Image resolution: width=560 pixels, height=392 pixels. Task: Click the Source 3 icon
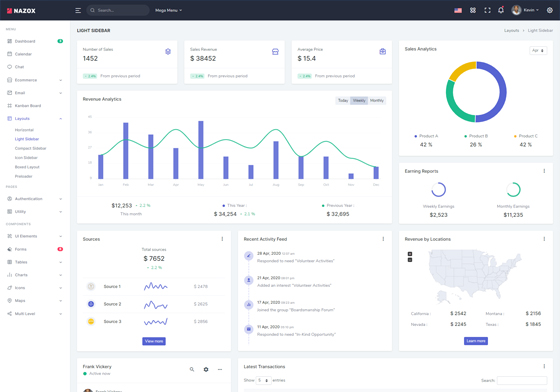[x=91, y=321]
